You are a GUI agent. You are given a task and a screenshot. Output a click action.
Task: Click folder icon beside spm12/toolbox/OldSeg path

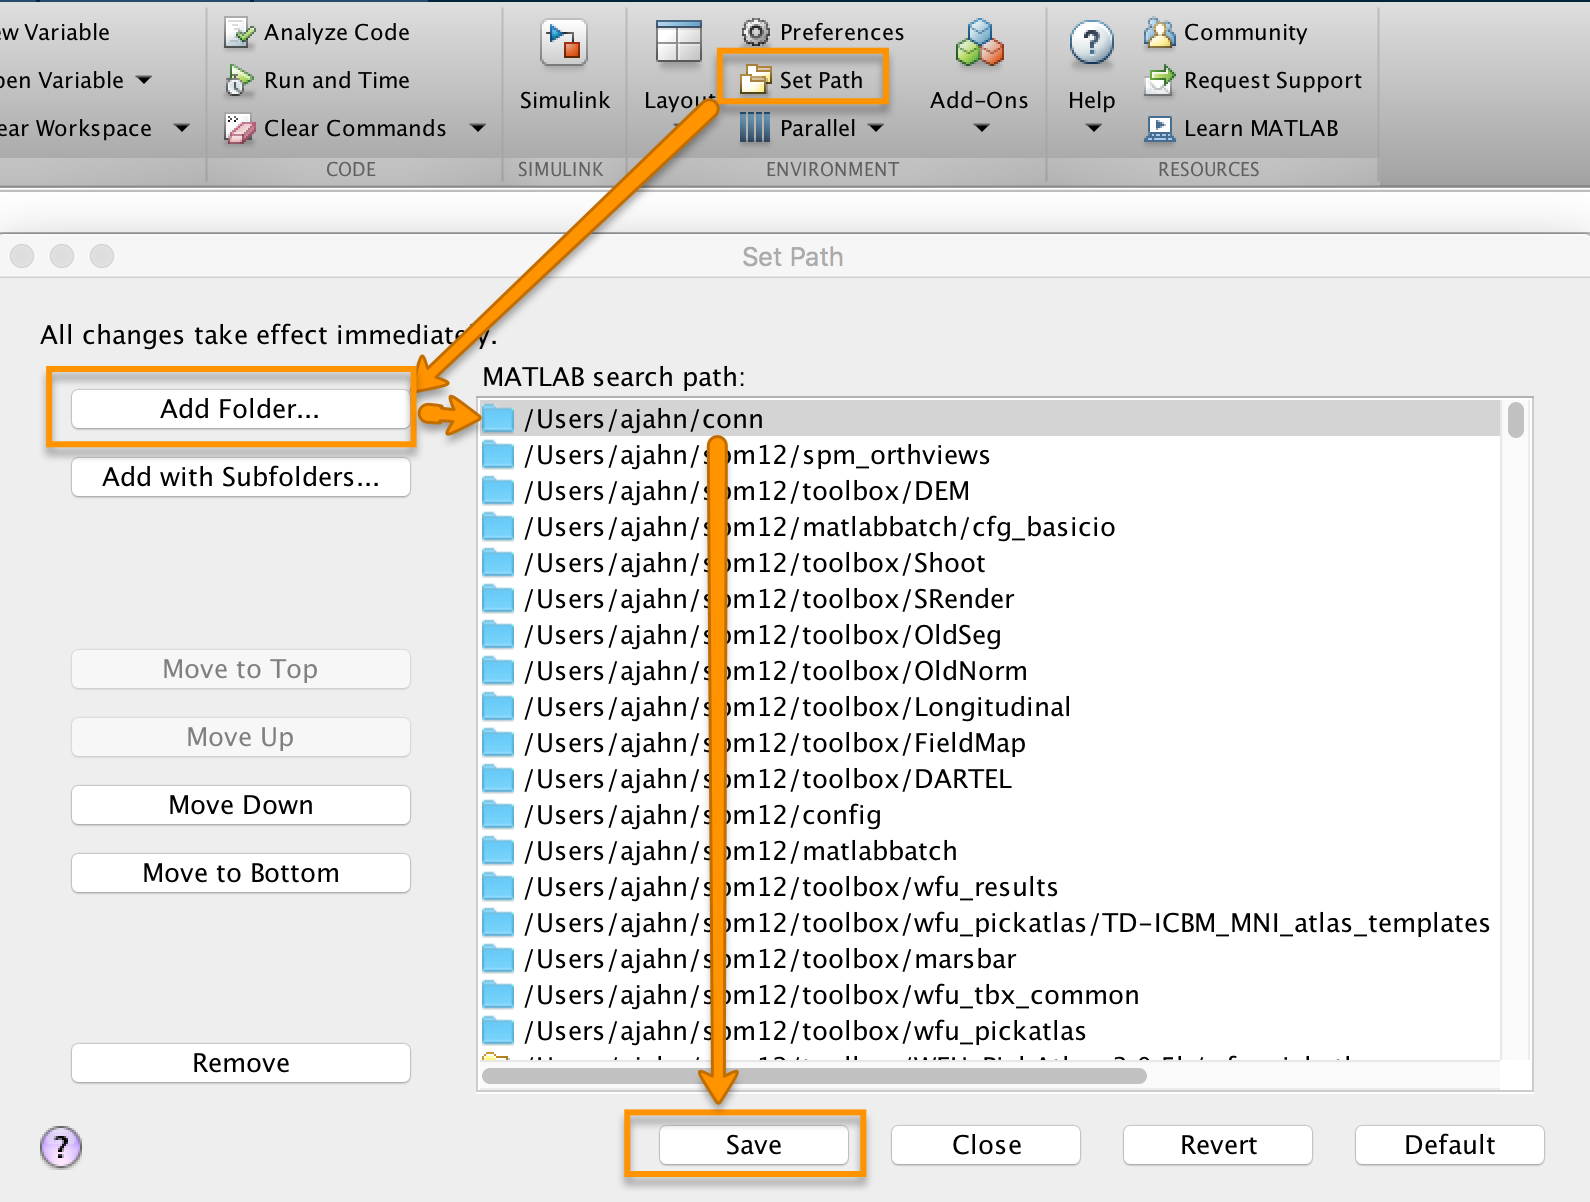[x=497, y=635]
